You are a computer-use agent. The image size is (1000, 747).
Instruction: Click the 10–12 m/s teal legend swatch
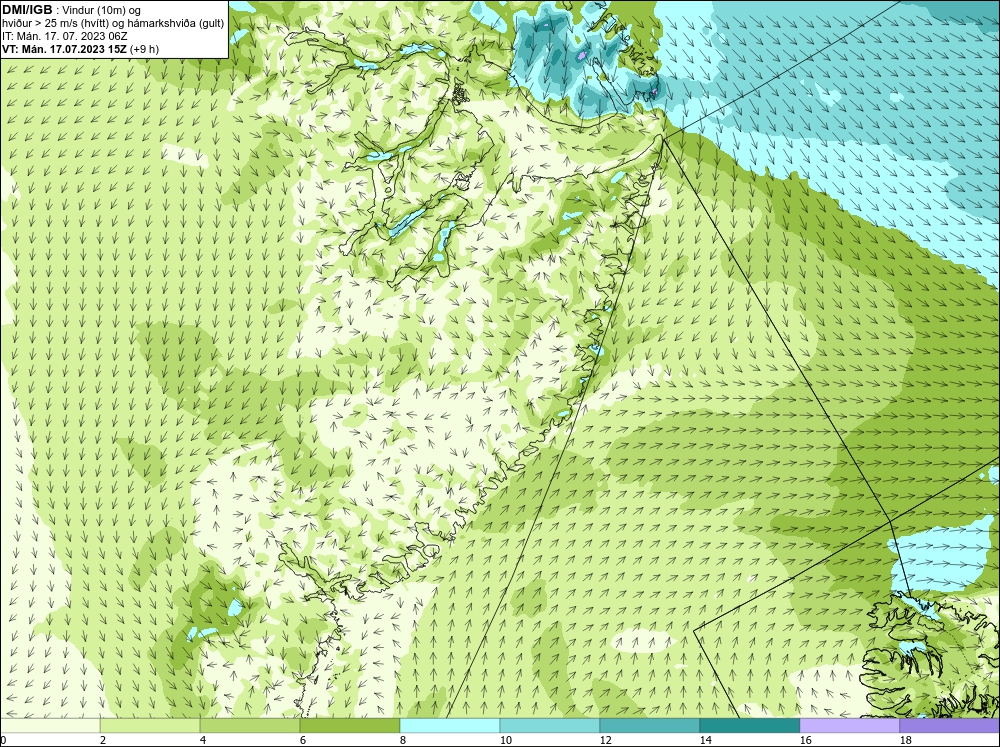550,725
